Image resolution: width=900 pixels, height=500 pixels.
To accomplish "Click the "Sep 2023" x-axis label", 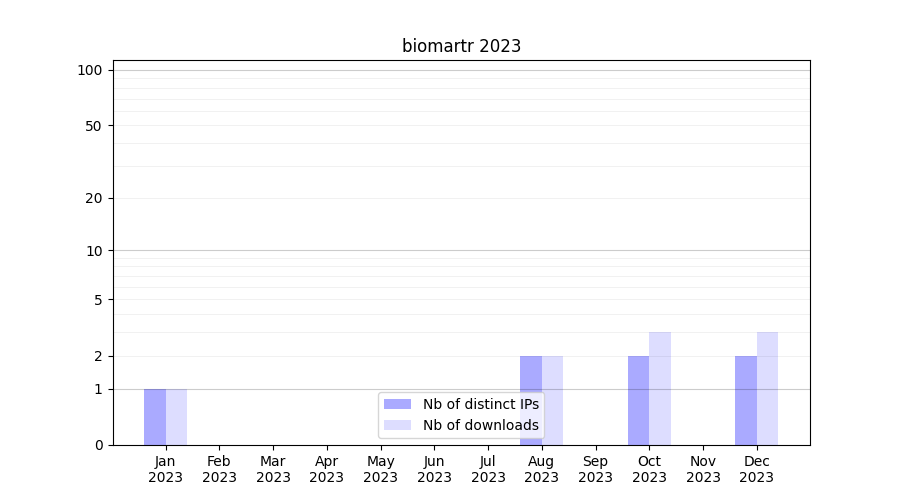I will pyautogui.click(x=595, y=469).
